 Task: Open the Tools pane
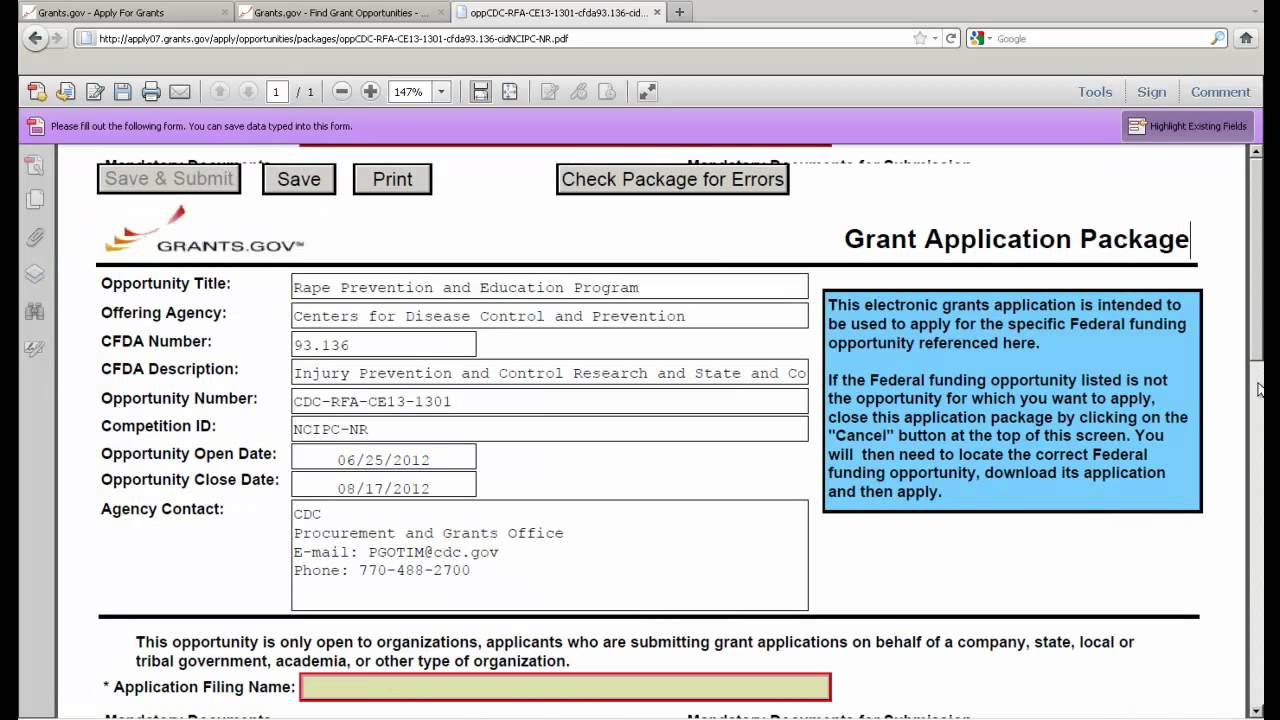tap(1095, 92)
